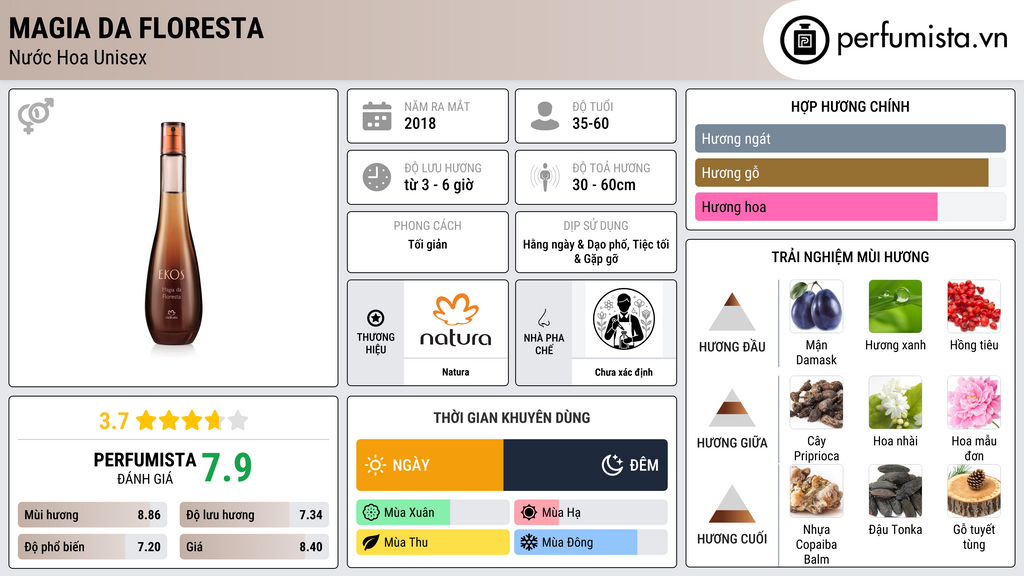Click the Hương đầu pyramid icon
This screenshot has height=576, width=1024.
pyautogui.click(x=732, y=312)
